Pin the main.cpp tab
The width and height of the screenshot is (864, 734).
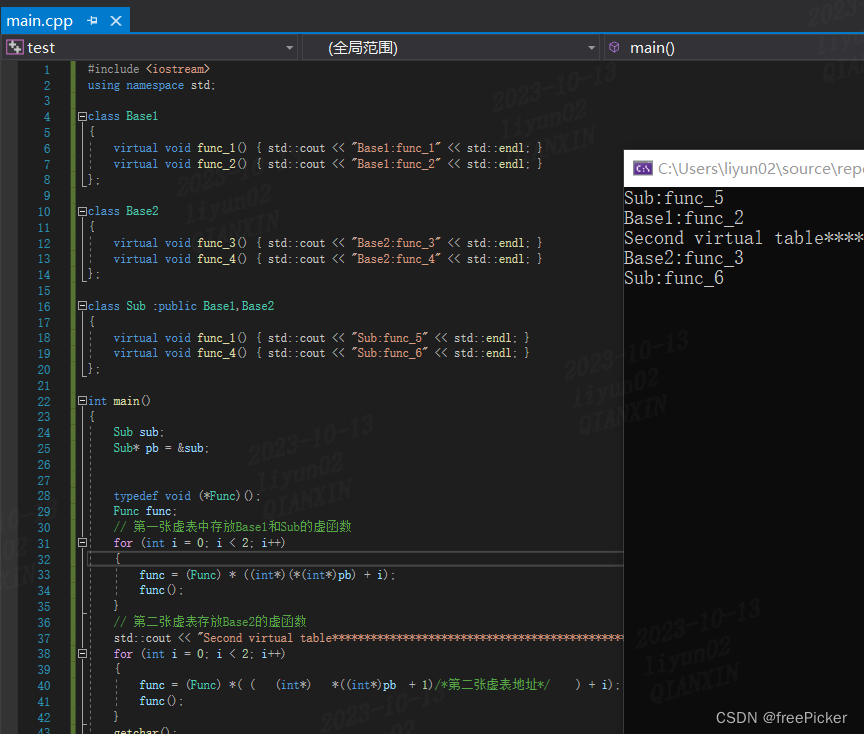[x=93, y=21]
